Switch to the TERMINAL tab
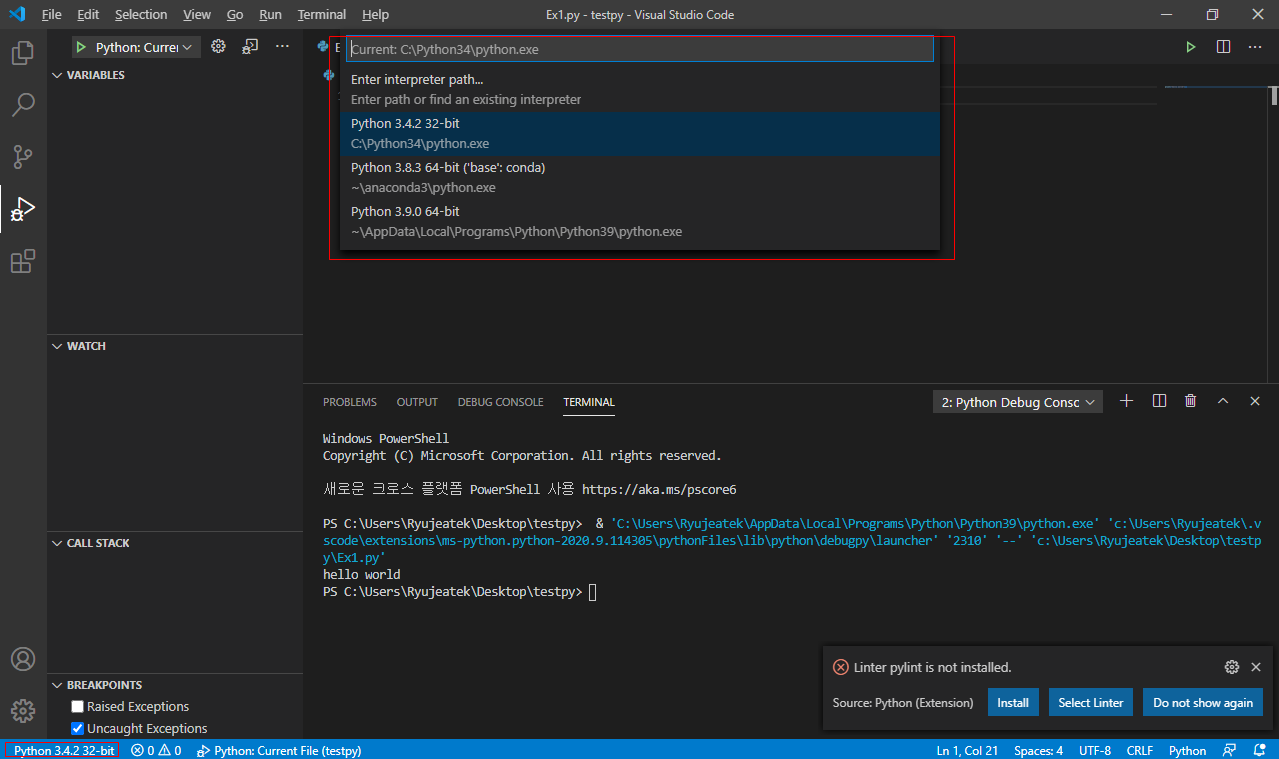Screen dimensions: 1279x759 tap(589, 402)
